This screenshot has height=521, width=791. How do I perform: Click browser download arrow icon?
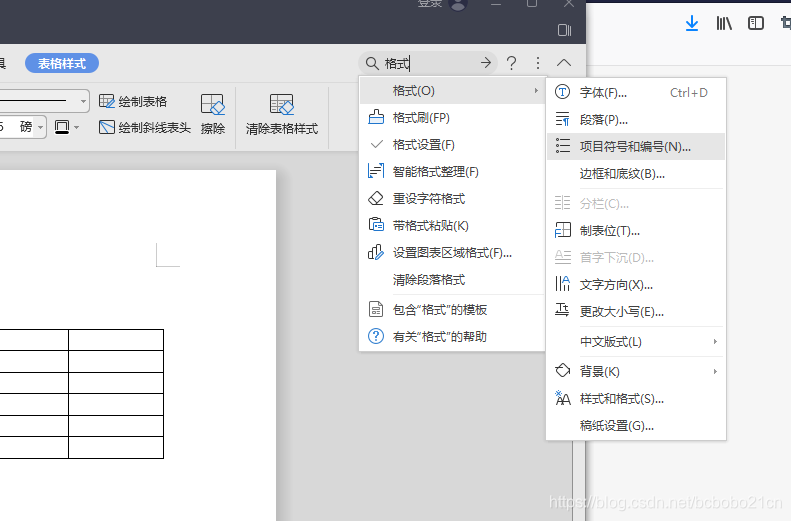coord(692,23)
